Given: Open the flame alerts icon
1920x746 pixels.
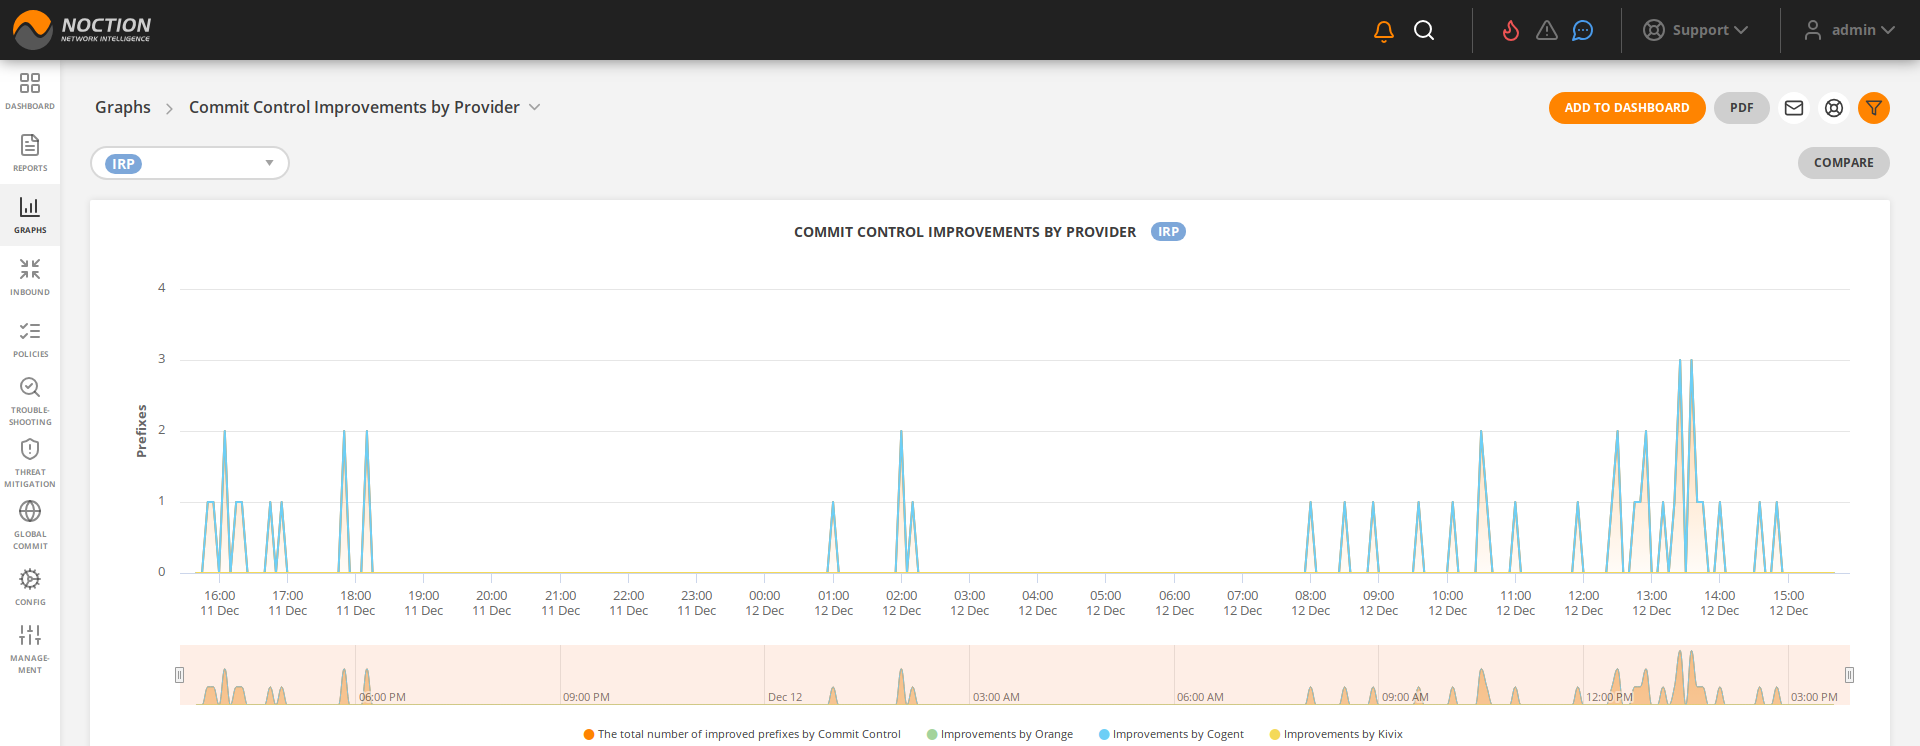Looking at the screenshot, I should 1510,31.
